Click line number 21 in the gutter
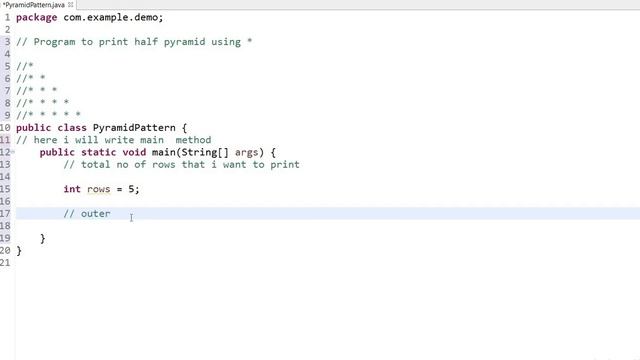 coord(5,262)
